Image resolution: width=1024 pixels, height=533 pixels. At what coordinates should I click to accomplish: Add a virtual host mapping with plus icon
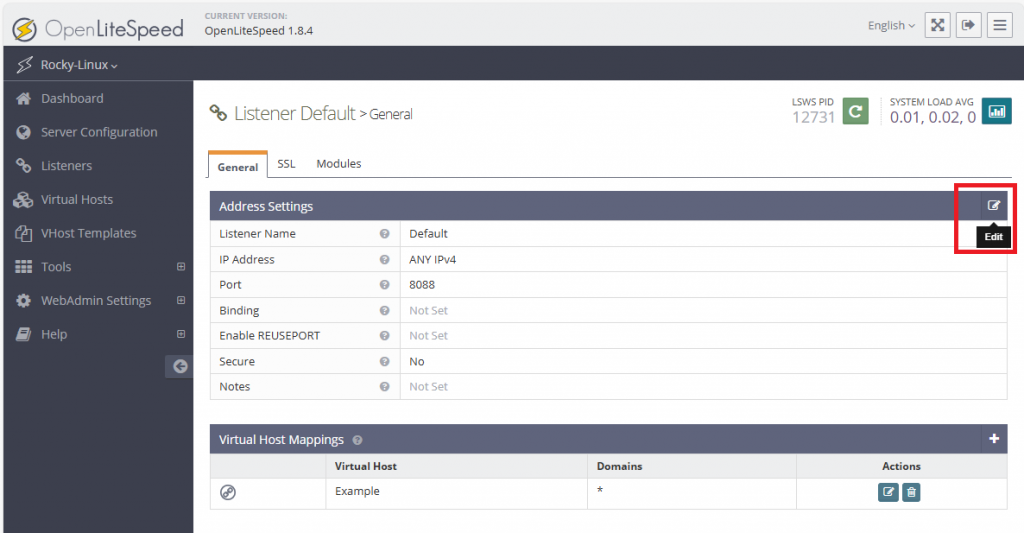point(993,439)
